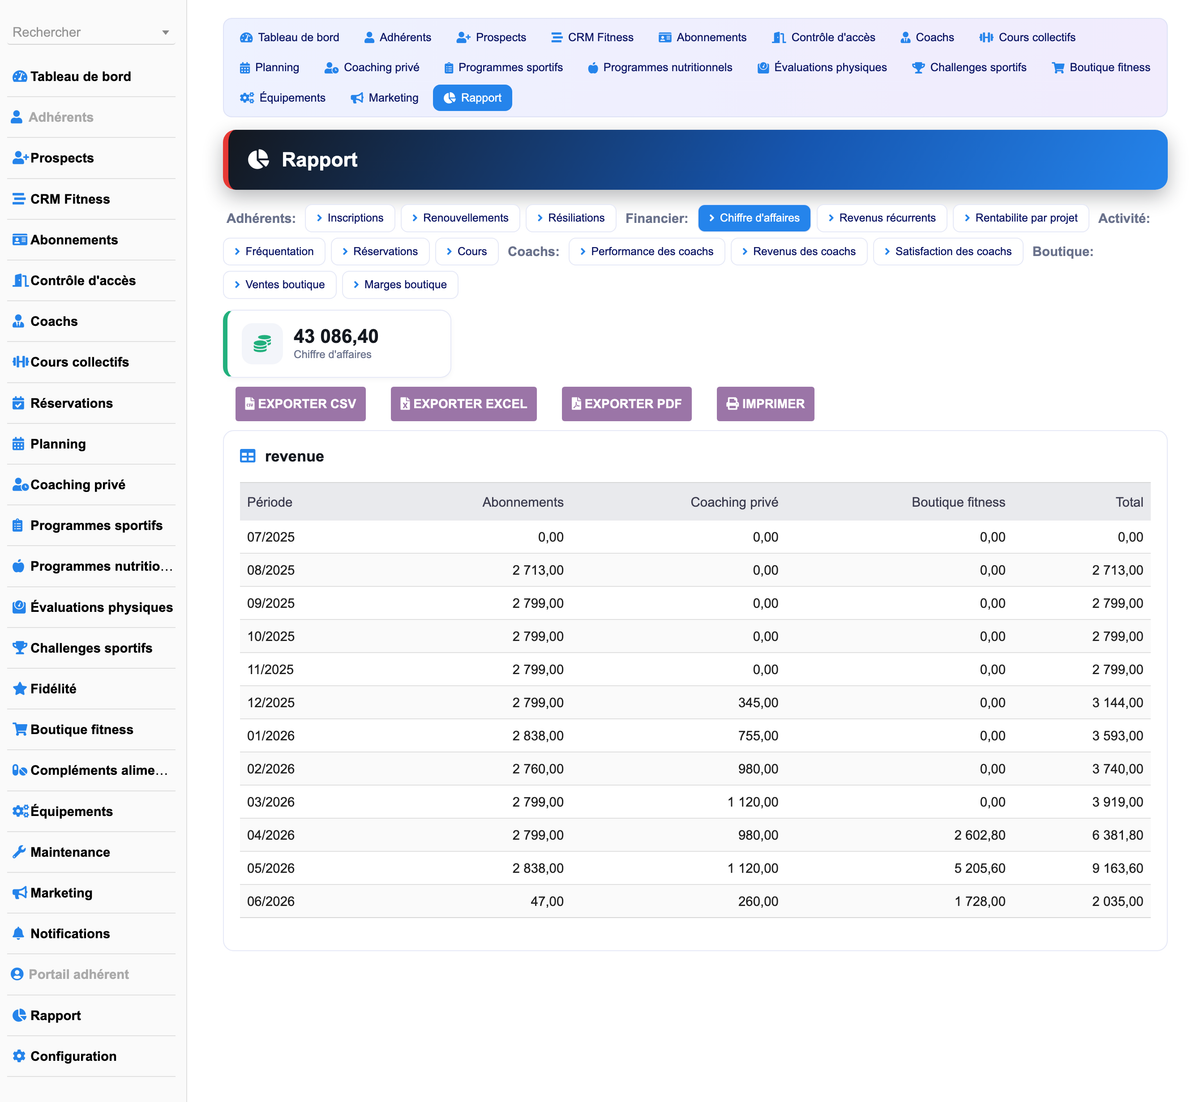Click the 345,00 coaching privé value

(758, 703)
